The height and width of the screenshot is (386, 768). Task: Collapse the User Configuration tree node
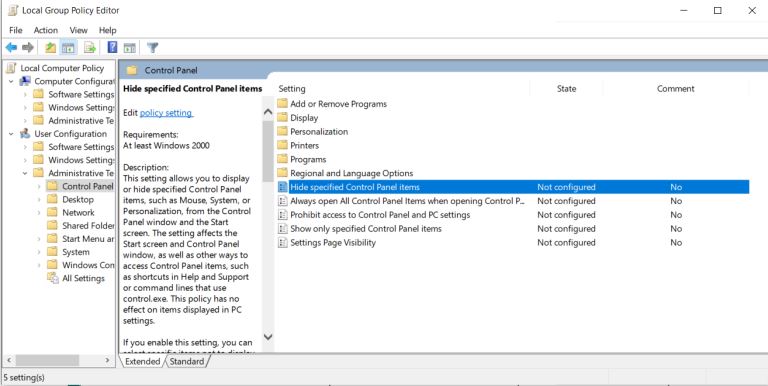click(x=11, y=134)
